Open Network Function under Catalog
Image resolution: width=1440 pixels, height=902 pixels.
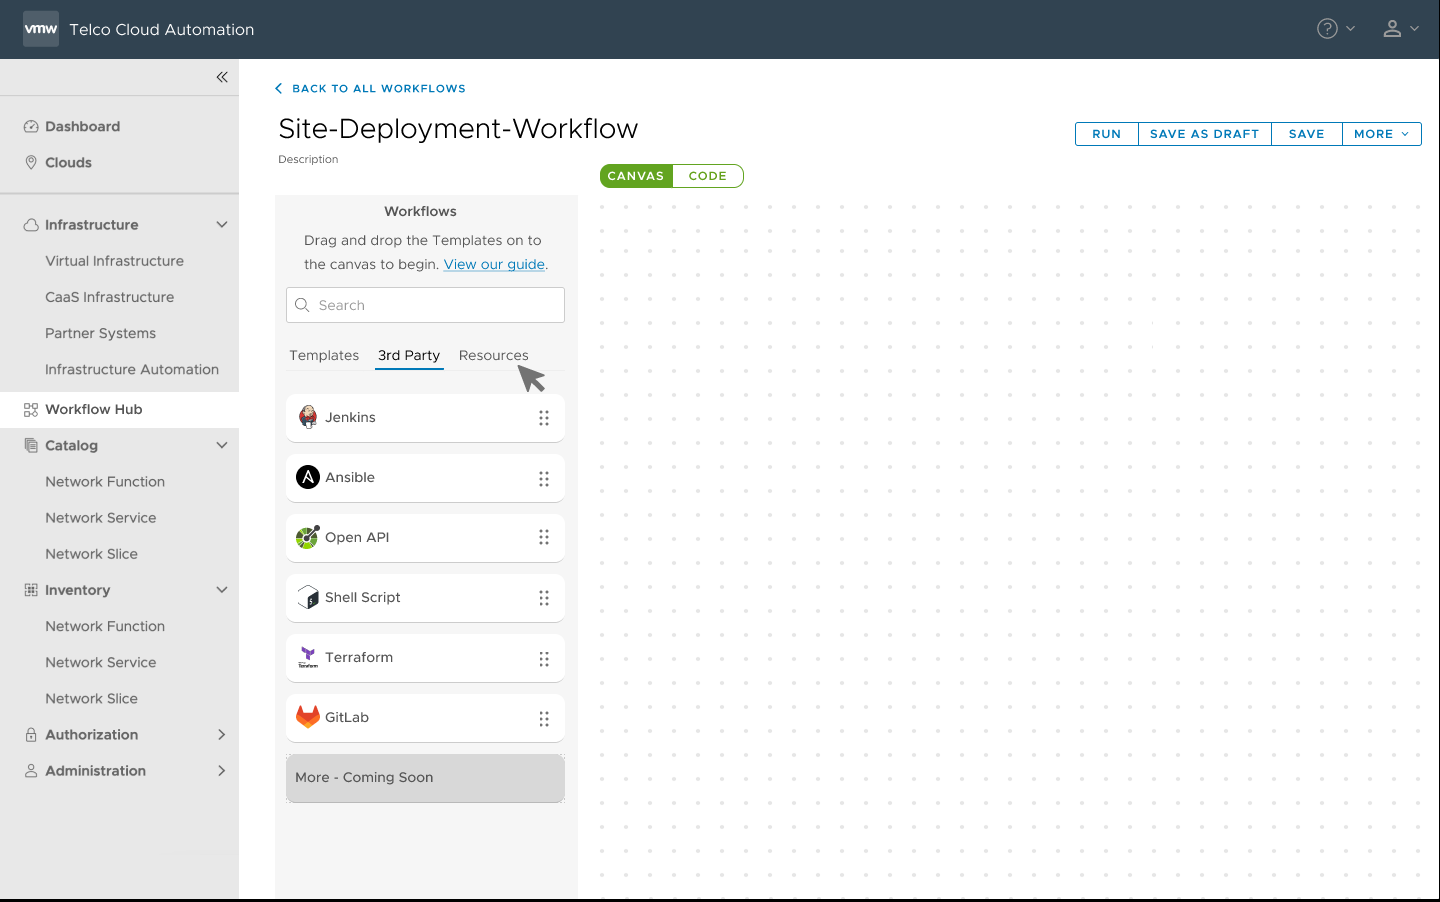[x=105, y=482]
